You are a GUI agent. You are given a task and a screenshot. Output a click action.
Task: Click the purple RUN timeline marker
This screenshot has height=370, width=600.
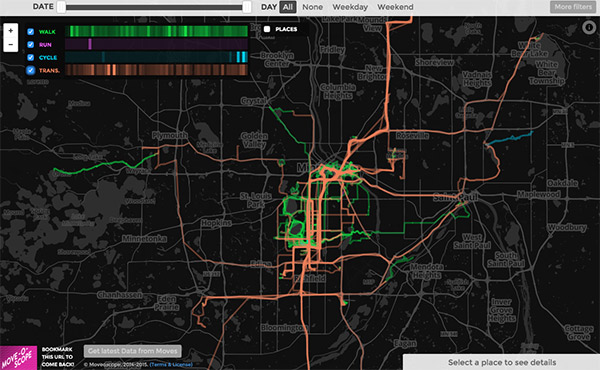click(90, 44)
